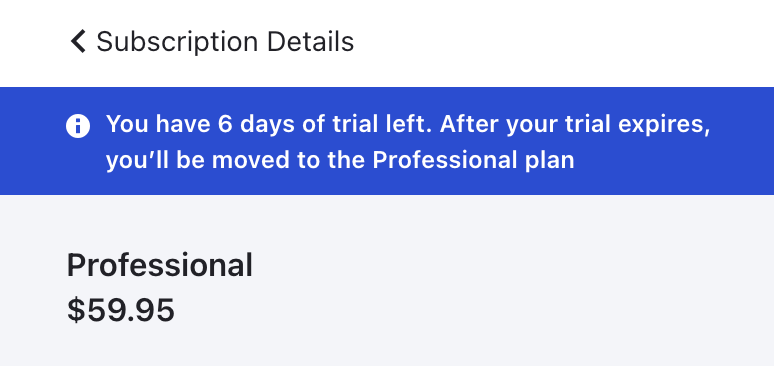The width and height of the screenshot is (774, 366).
Task: Tap the white circled "i" information symbol
Action: [x=78, y=125]
